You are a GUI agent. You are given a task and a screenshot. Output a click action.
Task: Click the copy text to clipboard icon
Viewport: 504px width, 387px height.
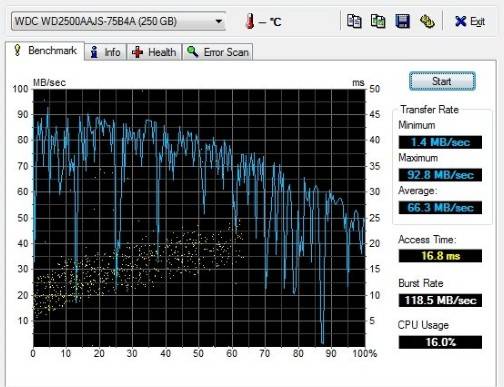click(354, 21)
